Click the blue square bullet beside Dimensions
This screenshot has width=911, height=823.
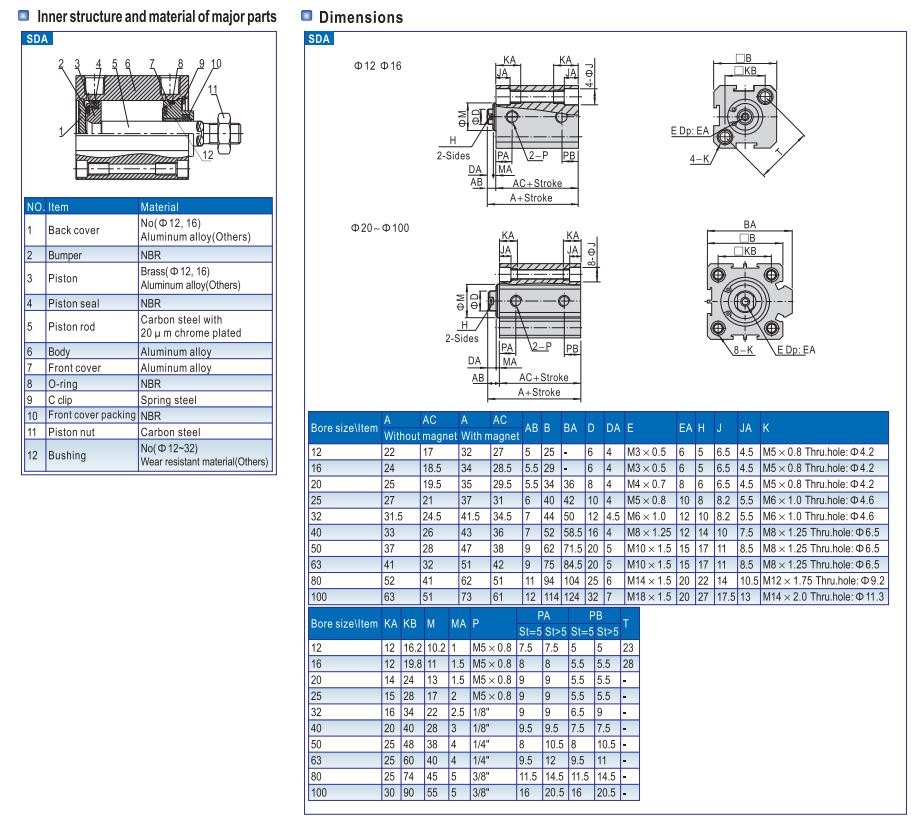point(307,16)
